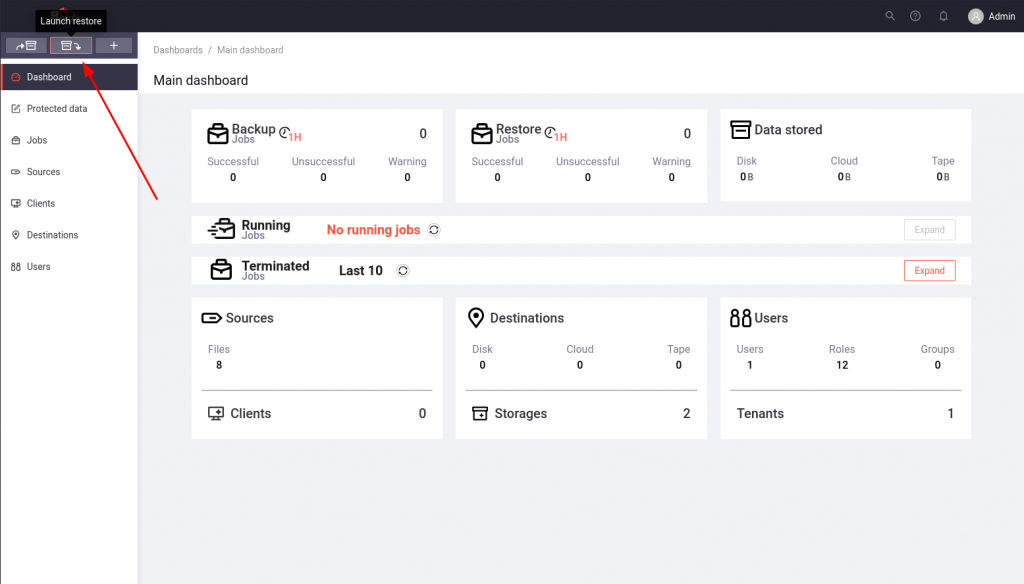Open search with the magnifier icon
Screen dimensions: 1024x584
click(x=890, y=16)
